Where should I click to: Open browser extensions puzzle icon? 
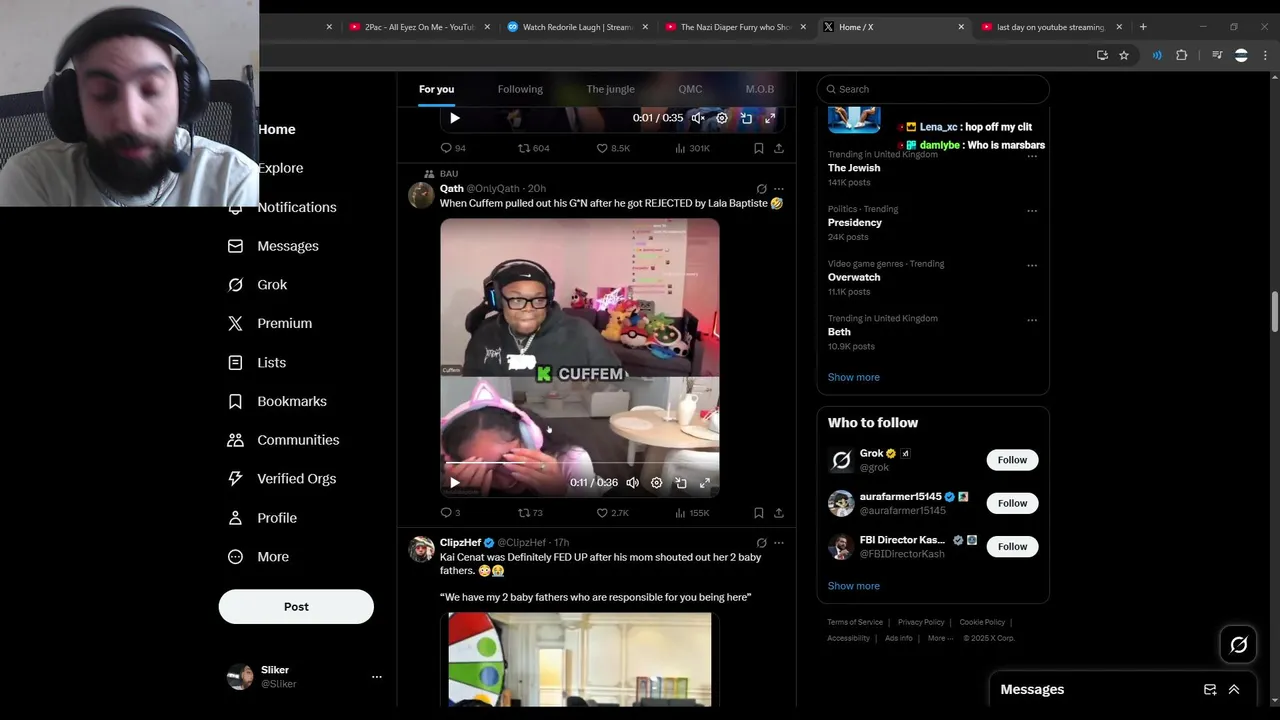click(1181, 56)
